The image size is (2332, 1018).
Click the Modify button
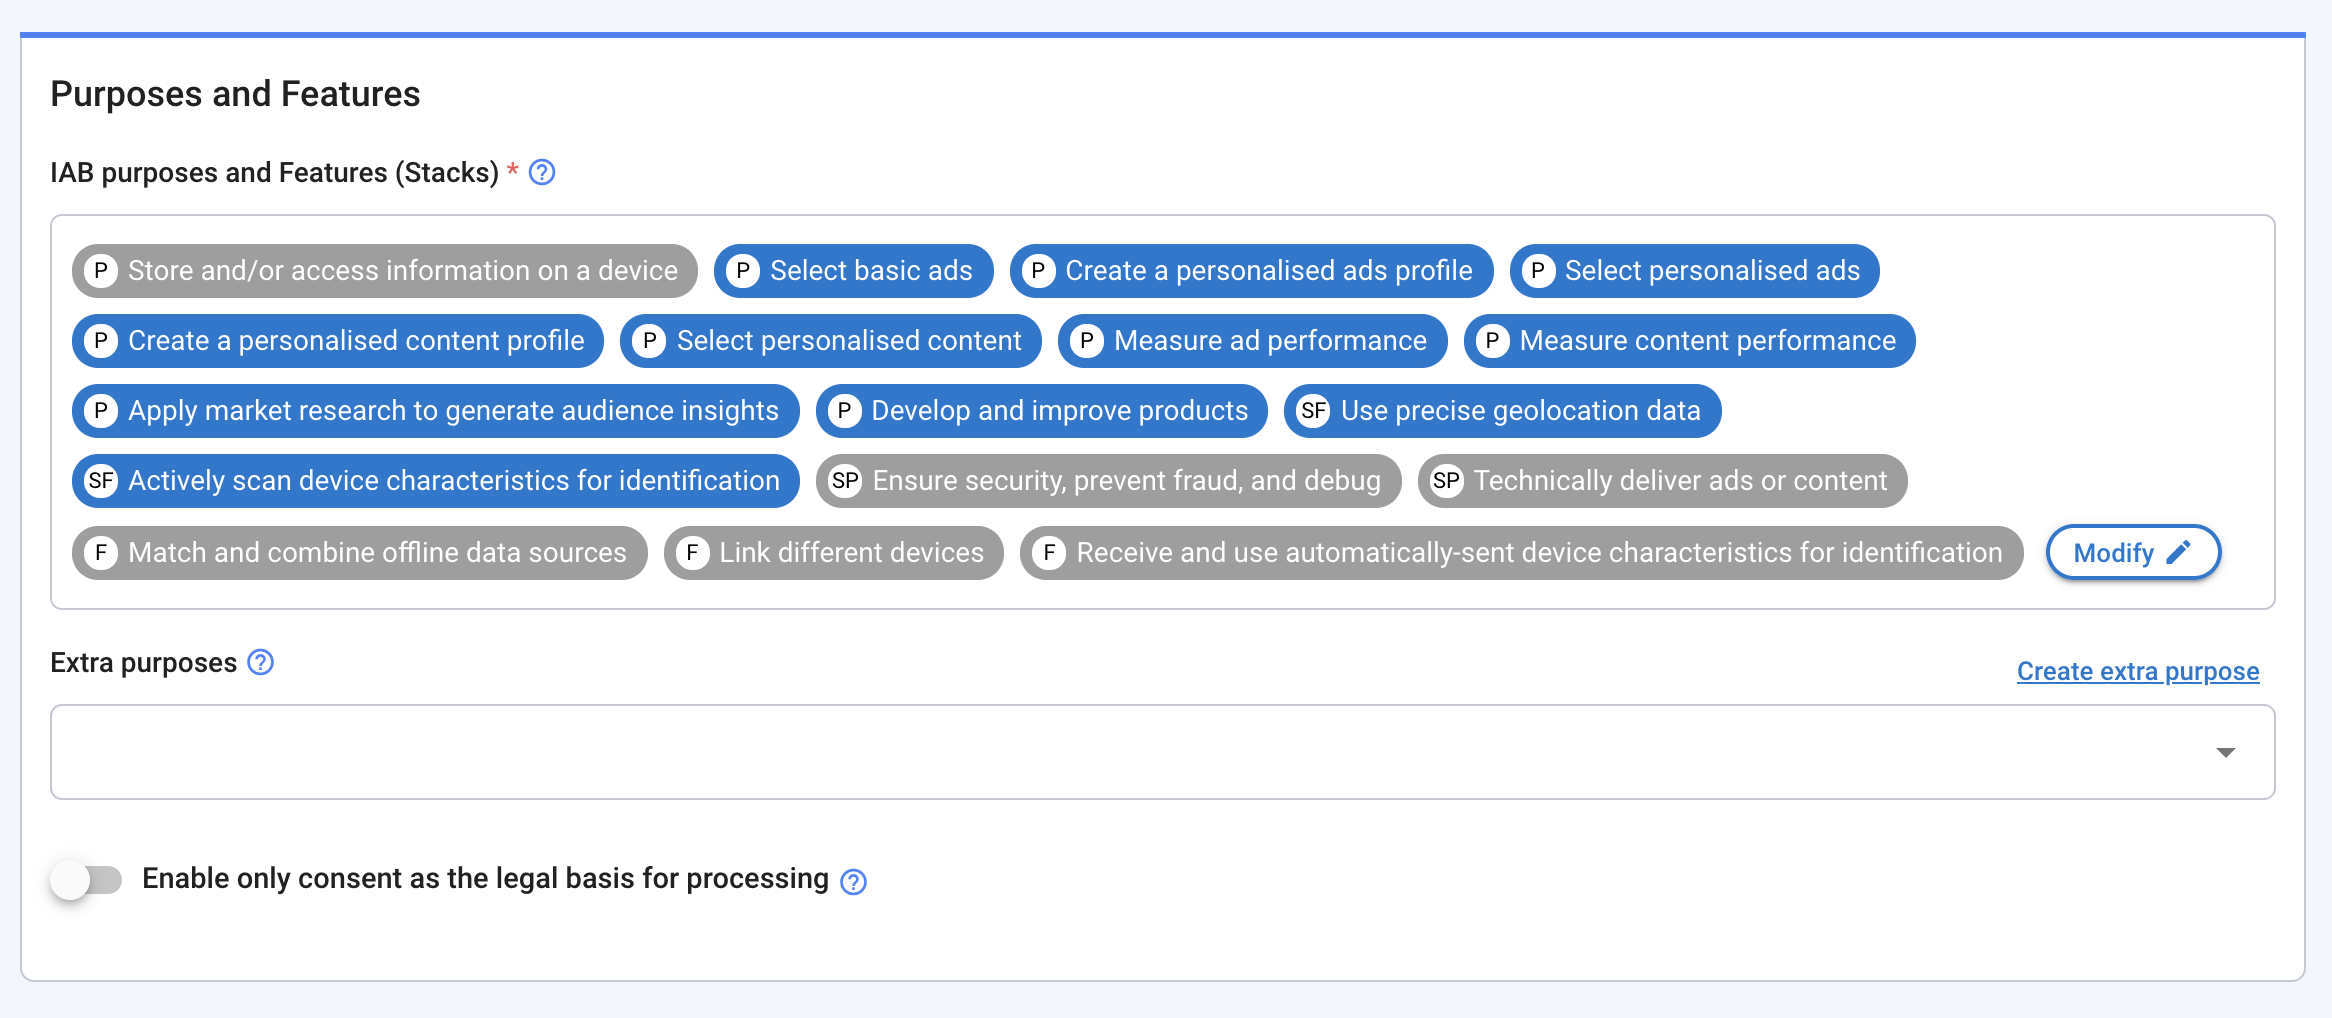pos(2133,551)
